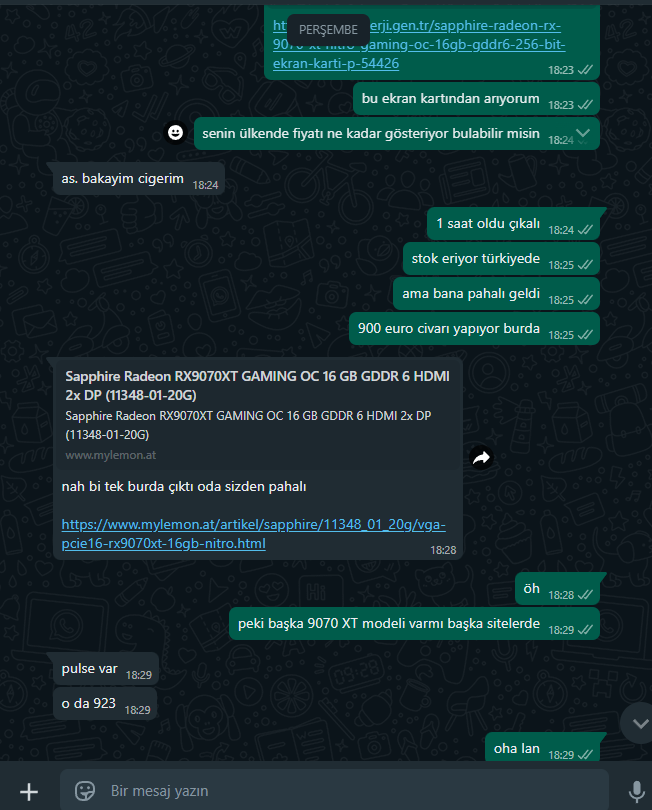Select the 'o da 923' message bubble

105,704
